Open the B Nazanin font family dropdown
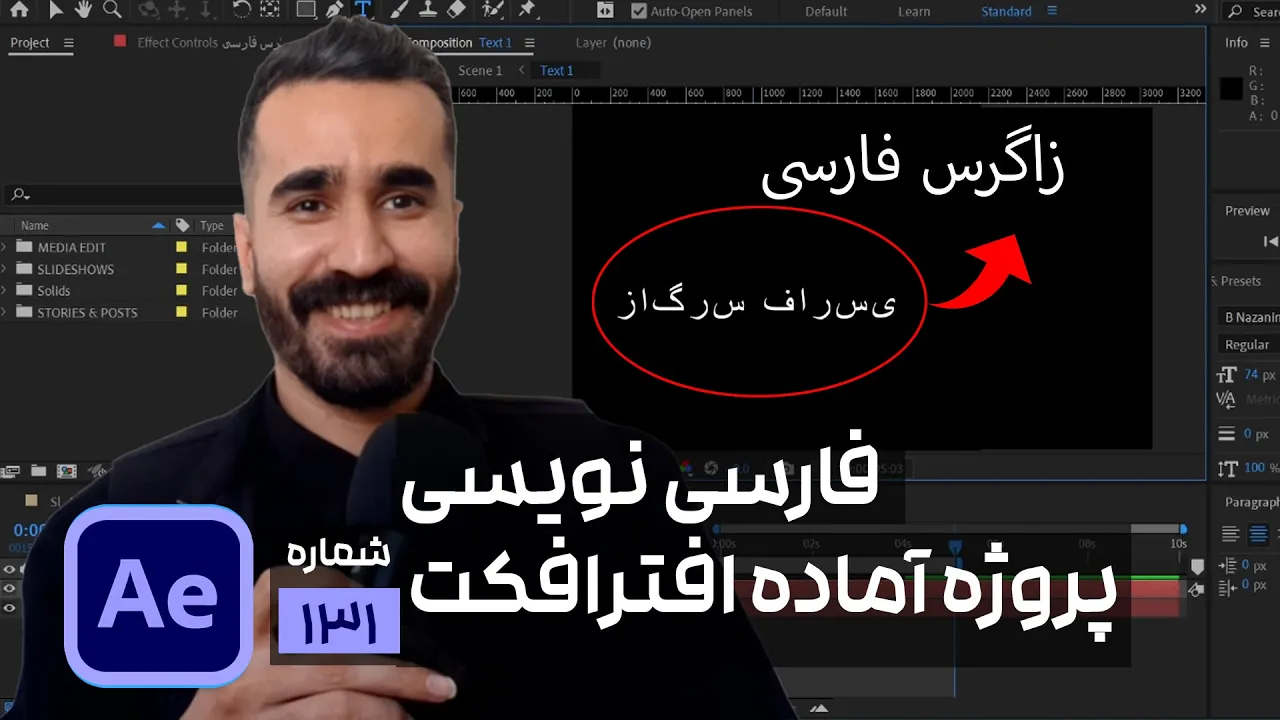This screenshot has height=720, width=1280. point(1250,317)
